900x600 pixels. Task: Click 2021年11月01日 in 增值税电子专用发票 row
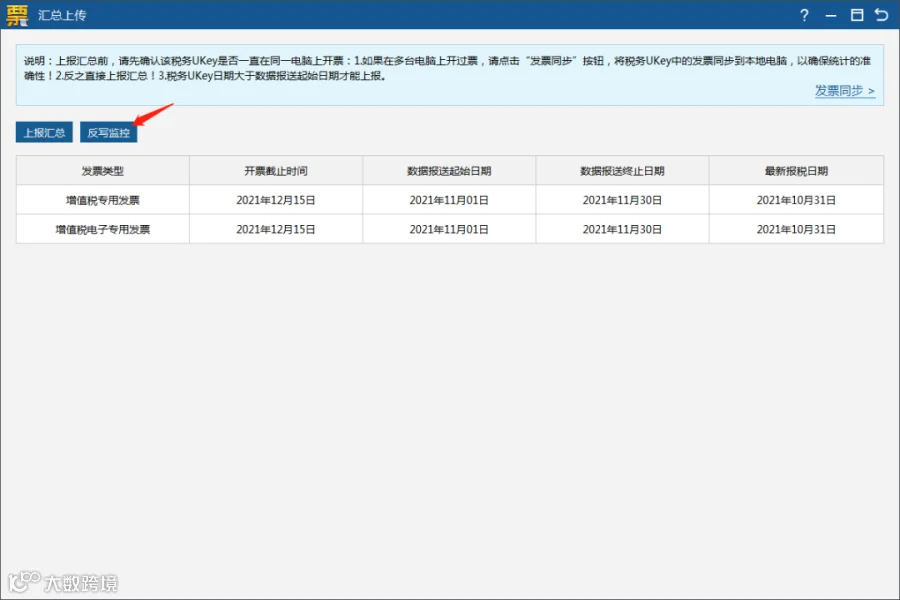[449, 230]
